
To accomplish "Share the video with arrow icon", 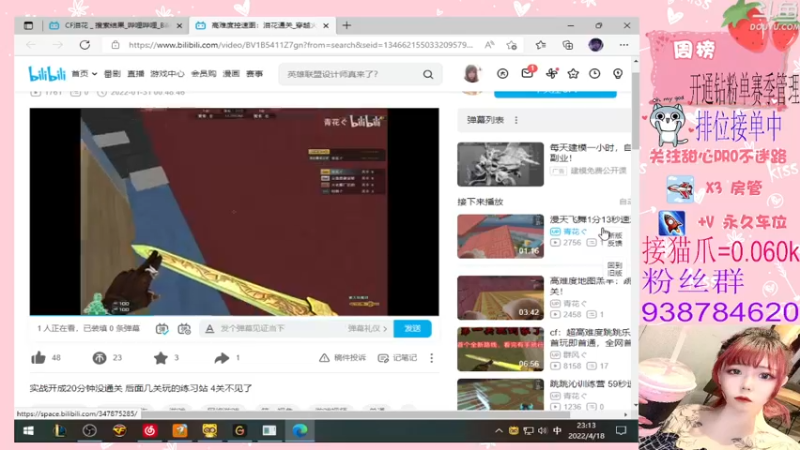I will click(x=221, y=358).
